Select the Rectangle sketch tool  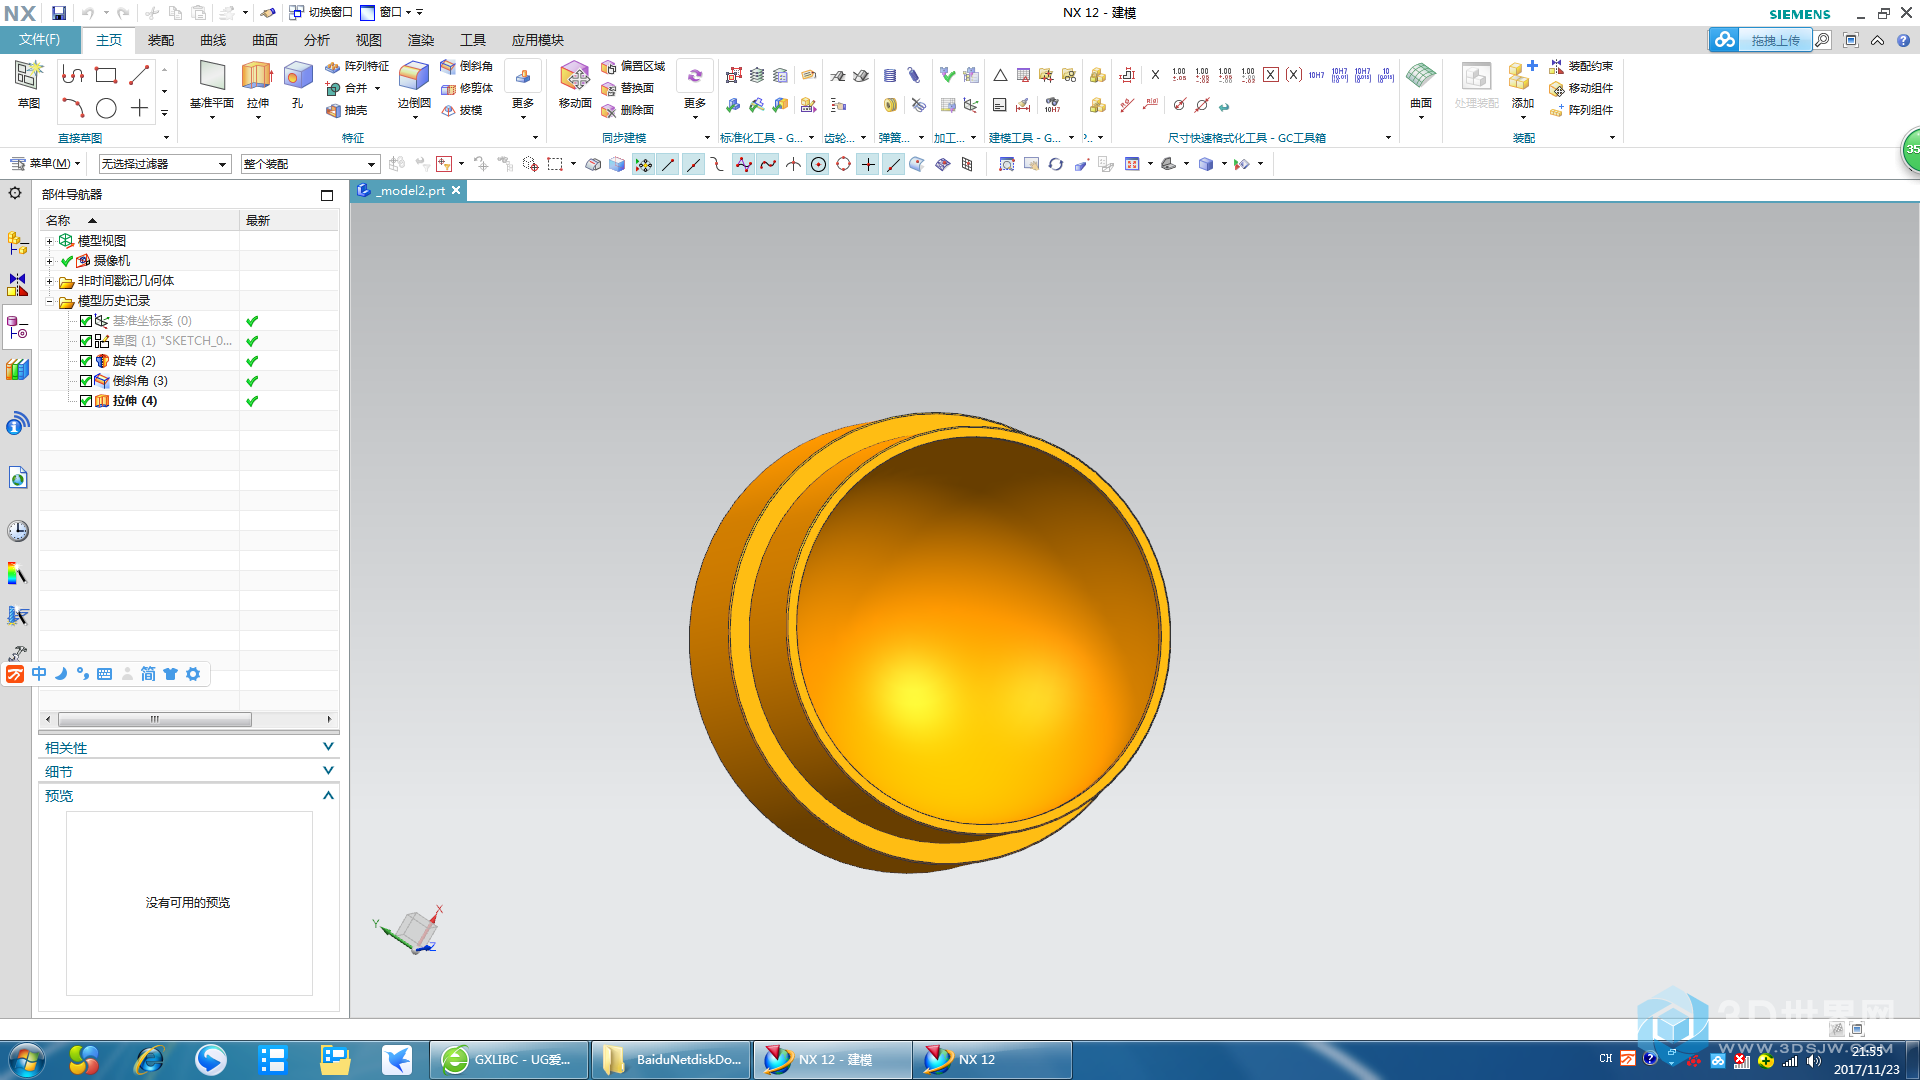click(x=106, y=75)
